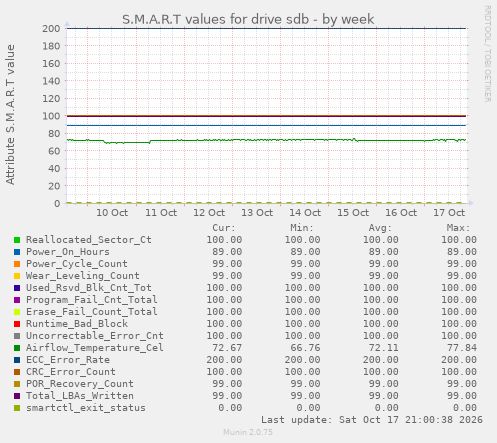This screenshot has width=497, height=443.
Task: Select the Erase_Fail_Count_Total legend label
Action: point(92,312)
